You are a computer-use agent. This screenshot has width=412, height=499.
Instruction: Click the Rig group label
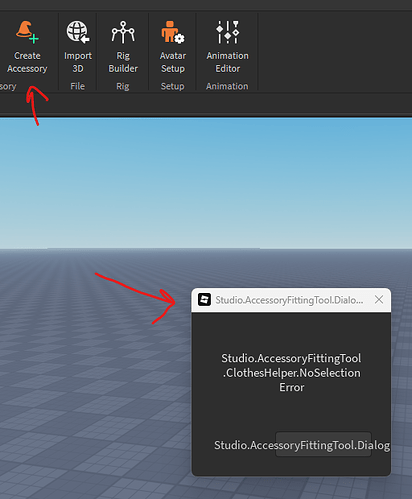click(123, 86)
